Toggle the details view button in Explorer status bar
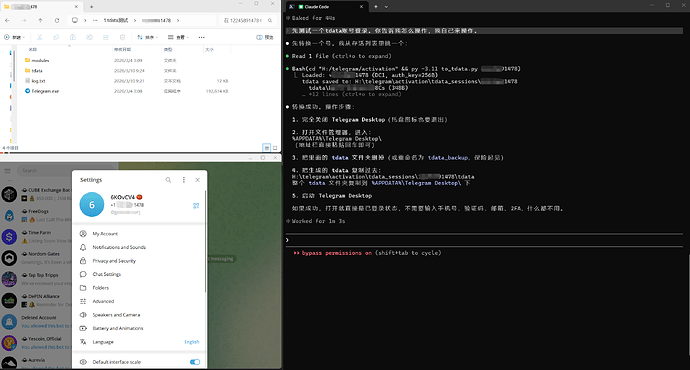690x370 pixels. point(266,147)
